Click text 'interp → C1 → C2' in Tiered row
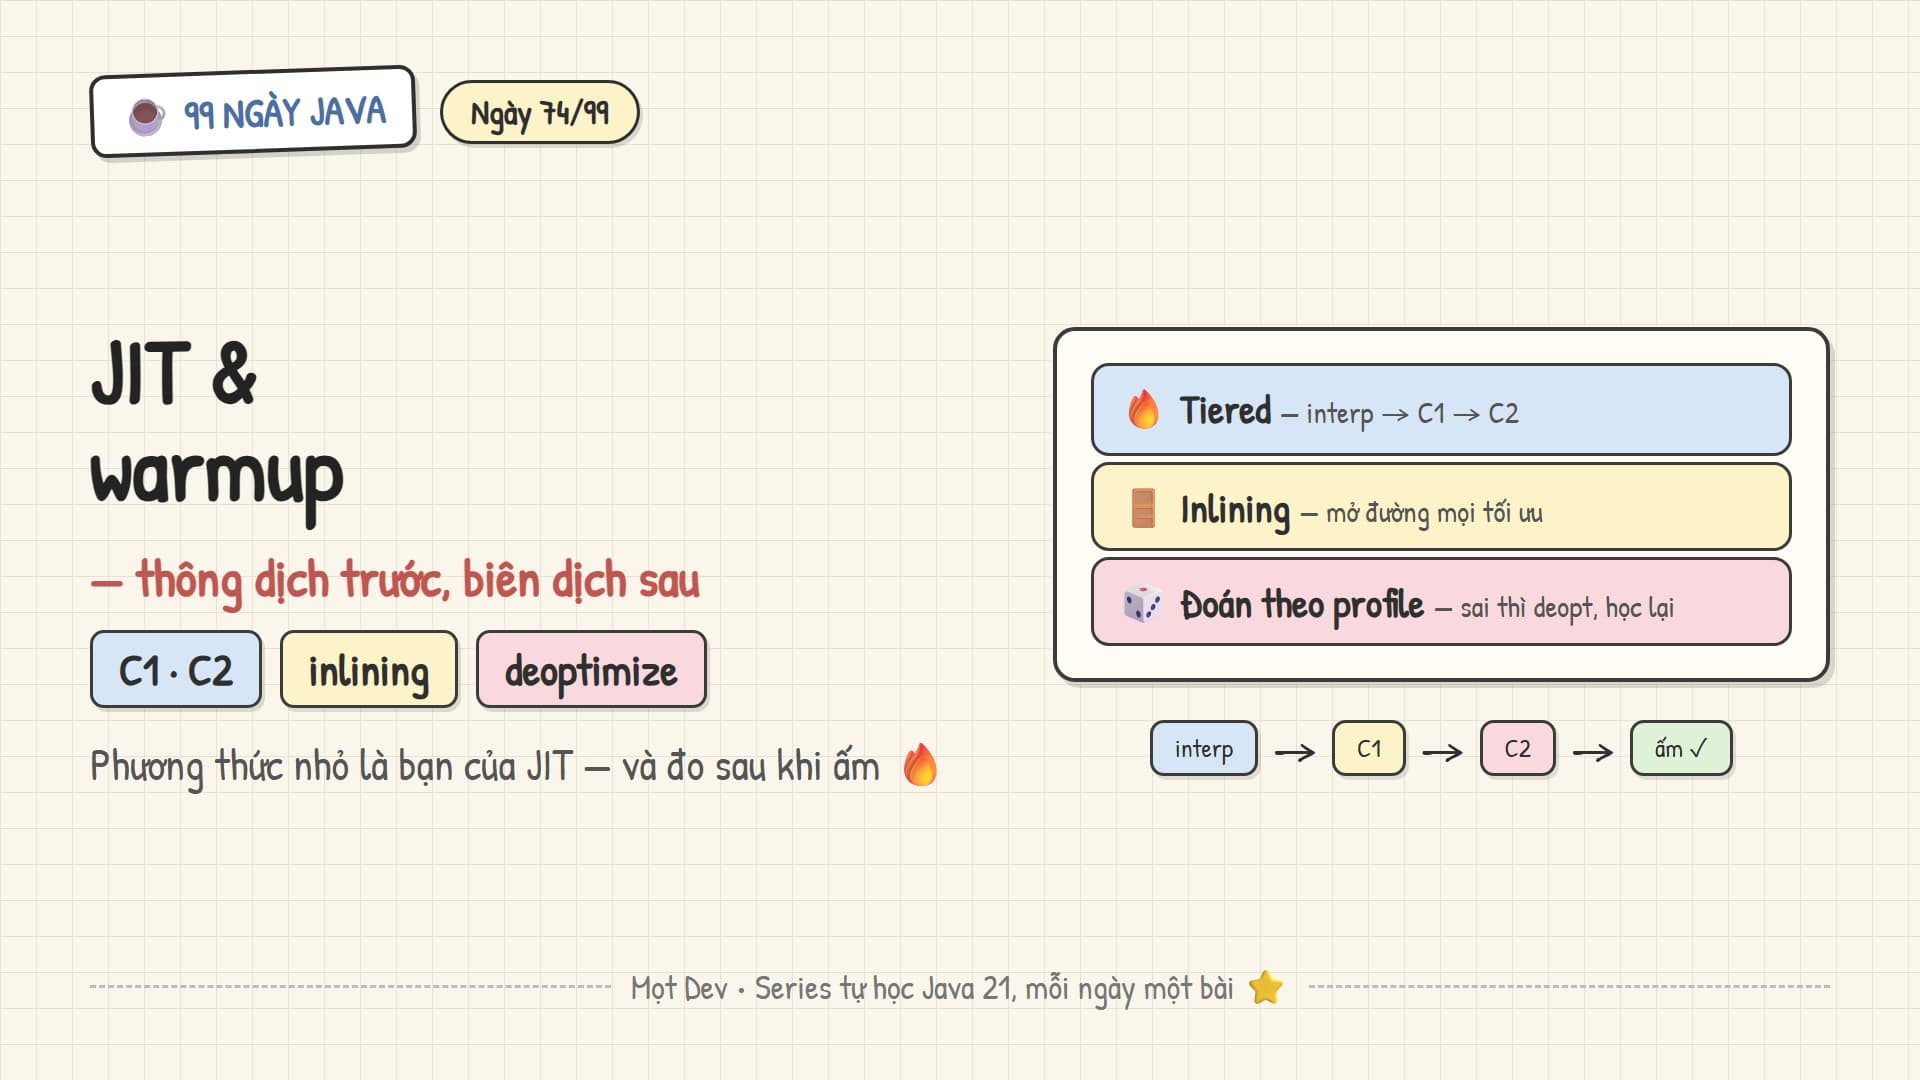This screenshot has width=1920, height=1080. click(1412, 414)
